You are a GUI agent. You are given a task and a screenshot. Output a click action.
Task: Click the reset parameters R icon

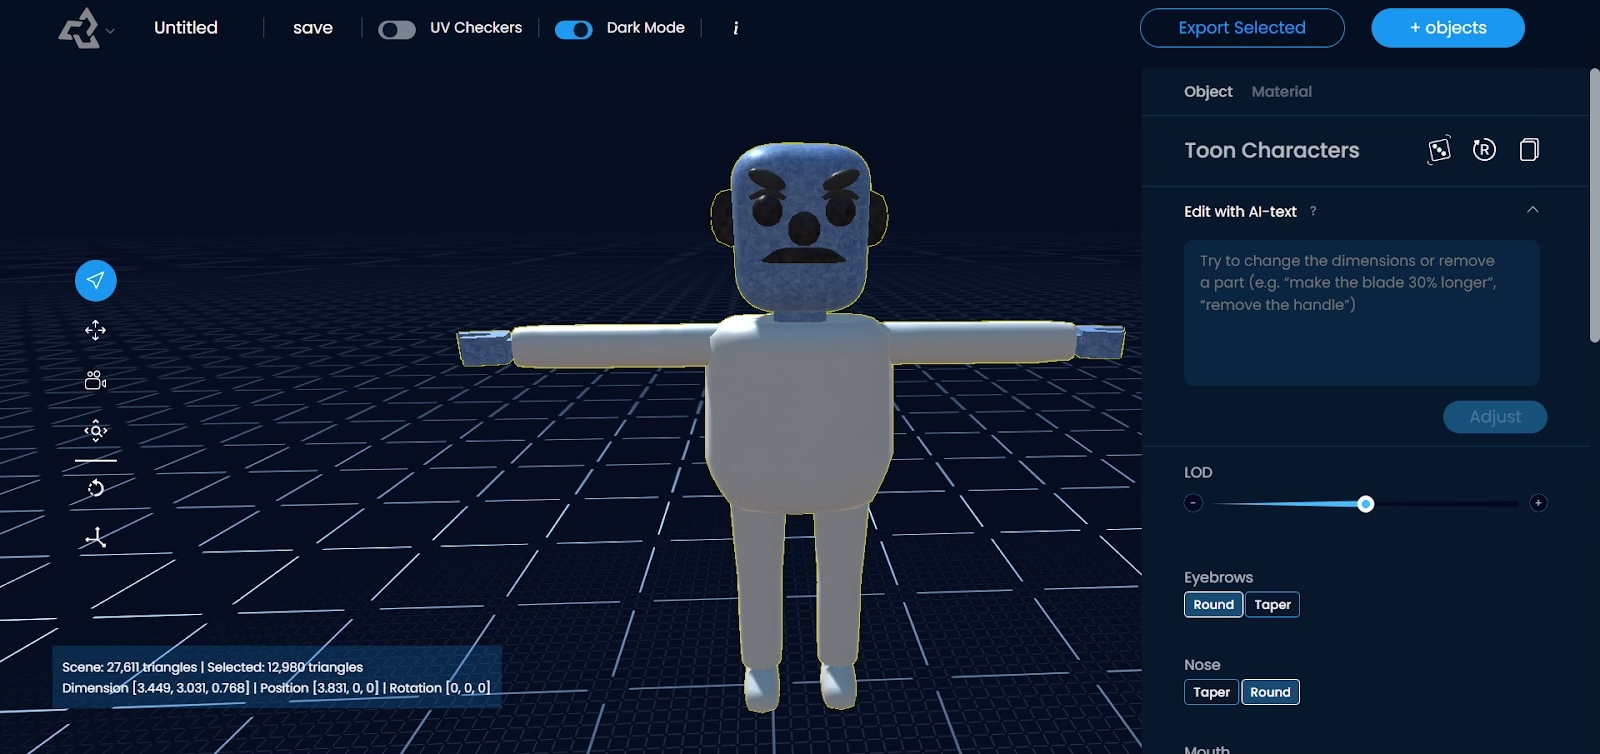[x=1484, y=150]
